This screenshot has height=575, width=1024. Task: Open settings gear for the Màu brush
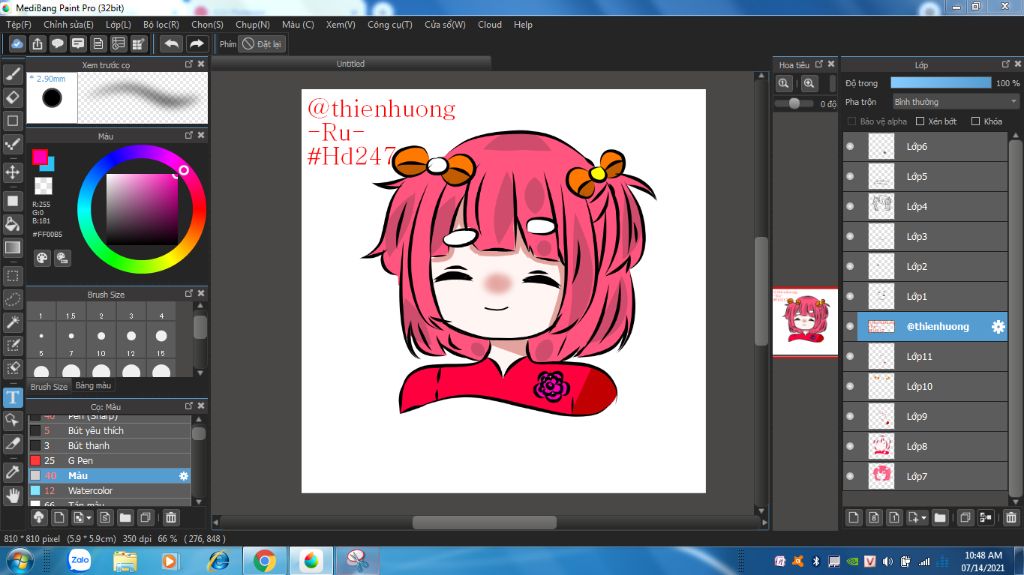(184, 476)
